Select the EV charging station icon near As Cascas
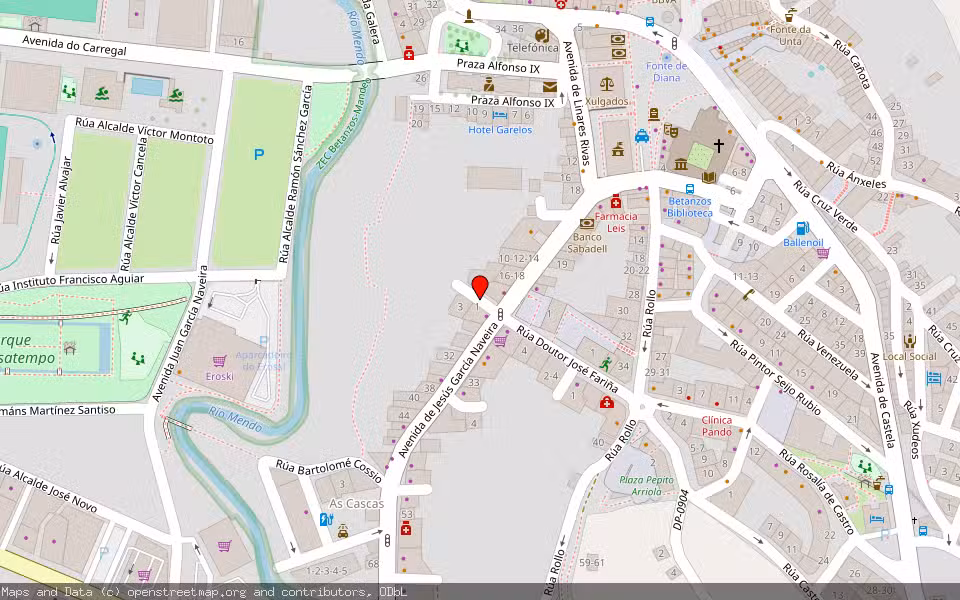This screenshot has width=960, height=600. coord(327,519)
